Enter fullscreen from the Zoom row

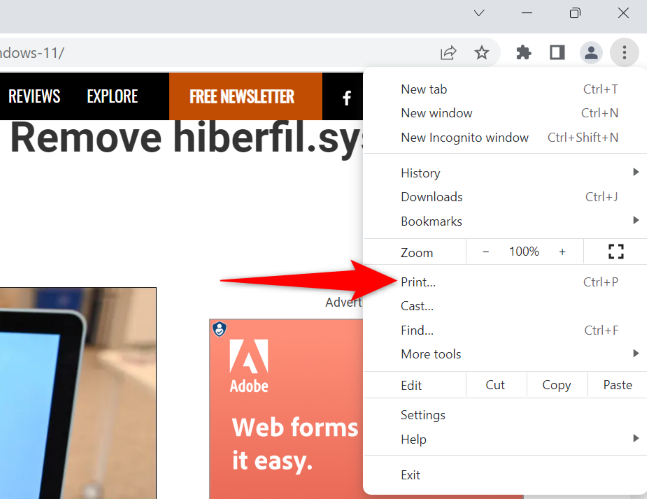coord(616,251)
